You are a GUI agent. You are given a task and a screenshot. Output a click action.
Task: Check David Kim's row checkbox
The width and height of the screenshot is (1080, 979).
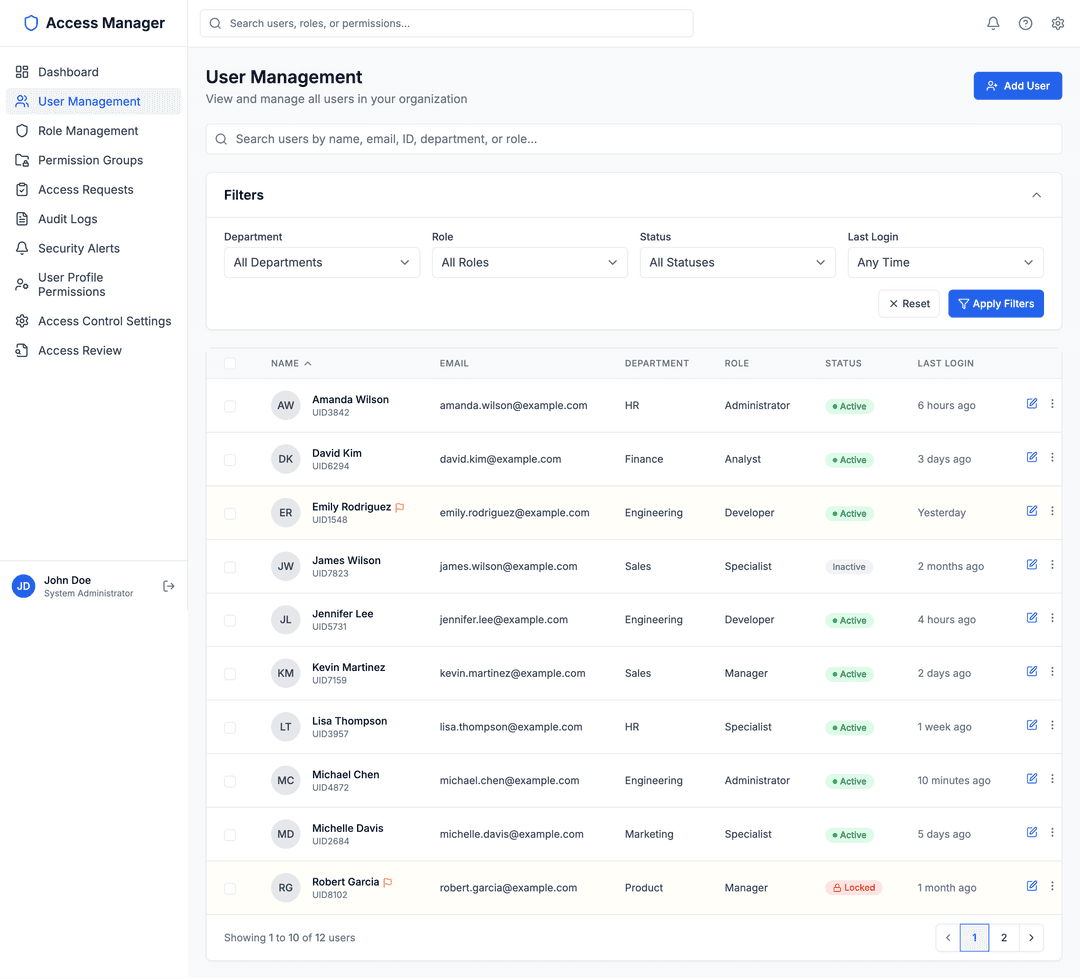click(x=230, y=458)
